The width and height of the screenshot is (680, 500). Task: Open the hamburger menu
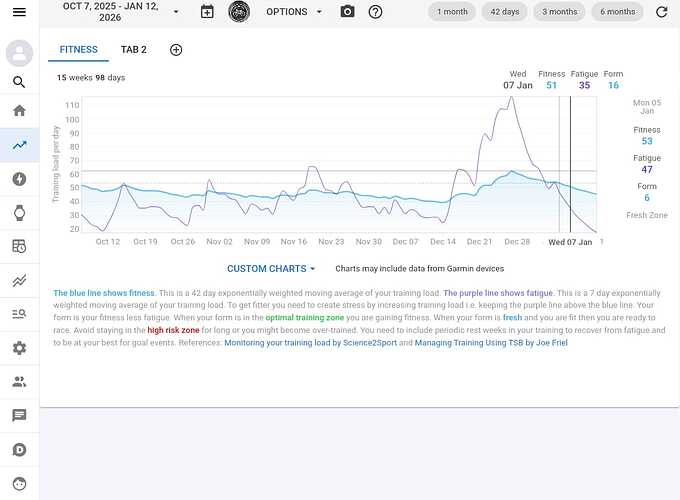(x=19, y=12)
